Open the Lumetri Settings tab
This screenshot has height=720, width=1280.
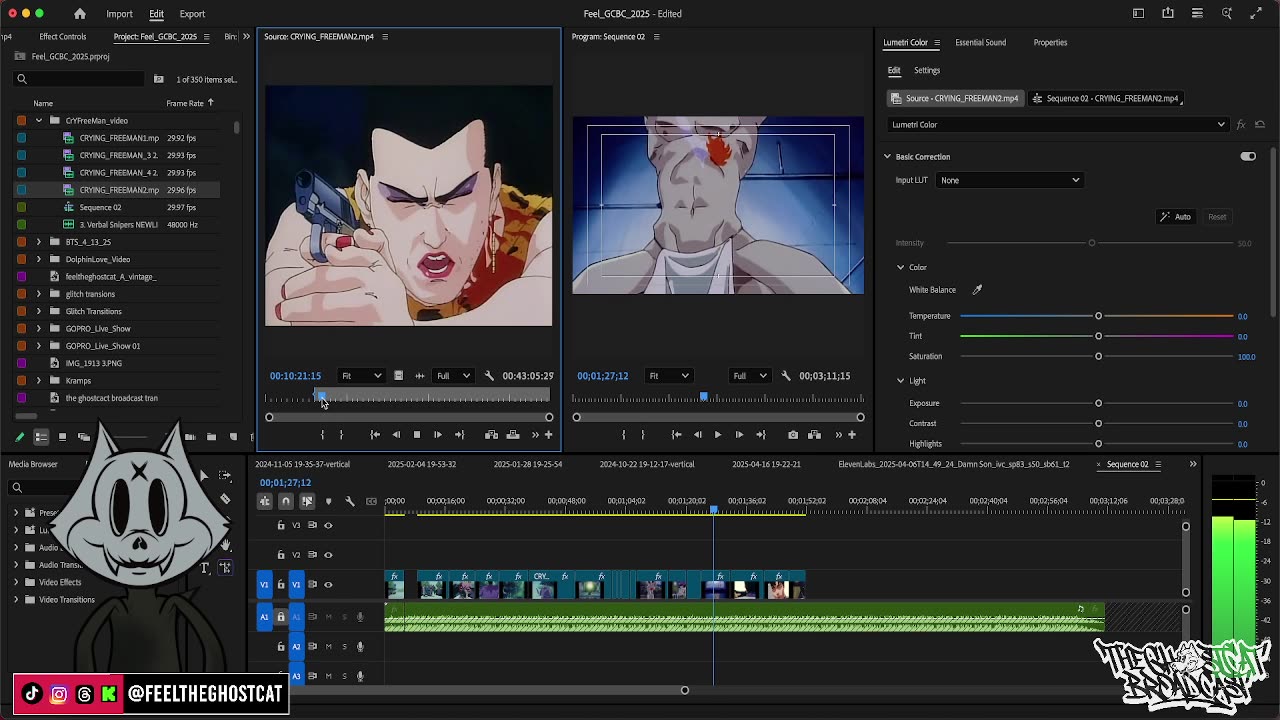coord(927,71)
